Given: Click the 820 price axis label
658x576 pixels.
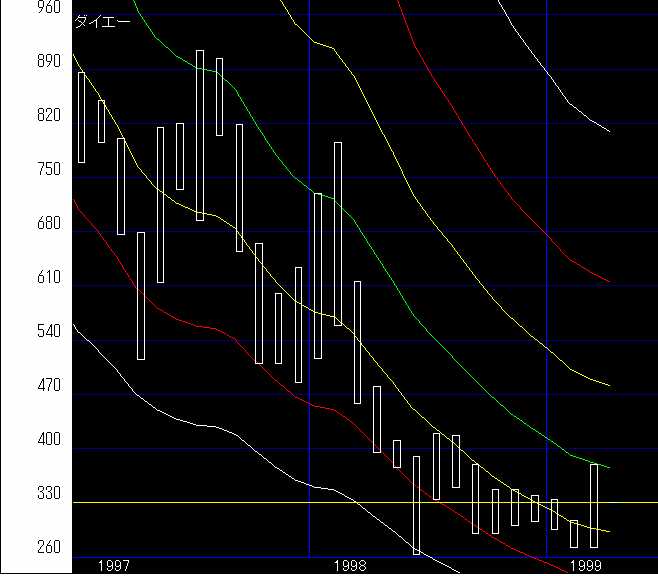Looking at the screenshot, I should click(x=20, y=115).
